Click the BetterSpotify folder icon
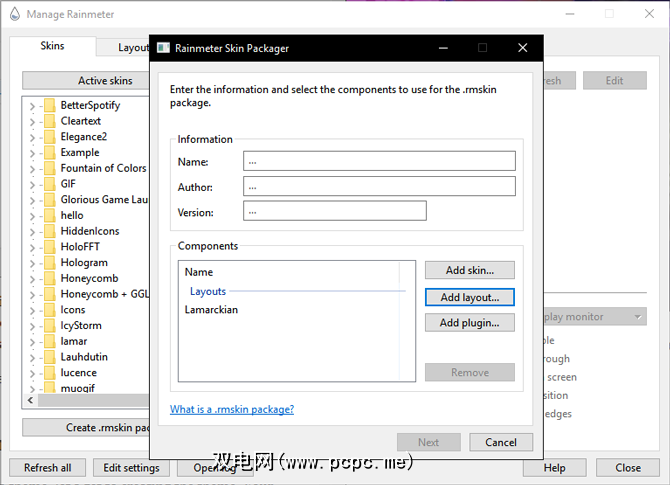The image size is (670, 485). (x=50, y=105)
